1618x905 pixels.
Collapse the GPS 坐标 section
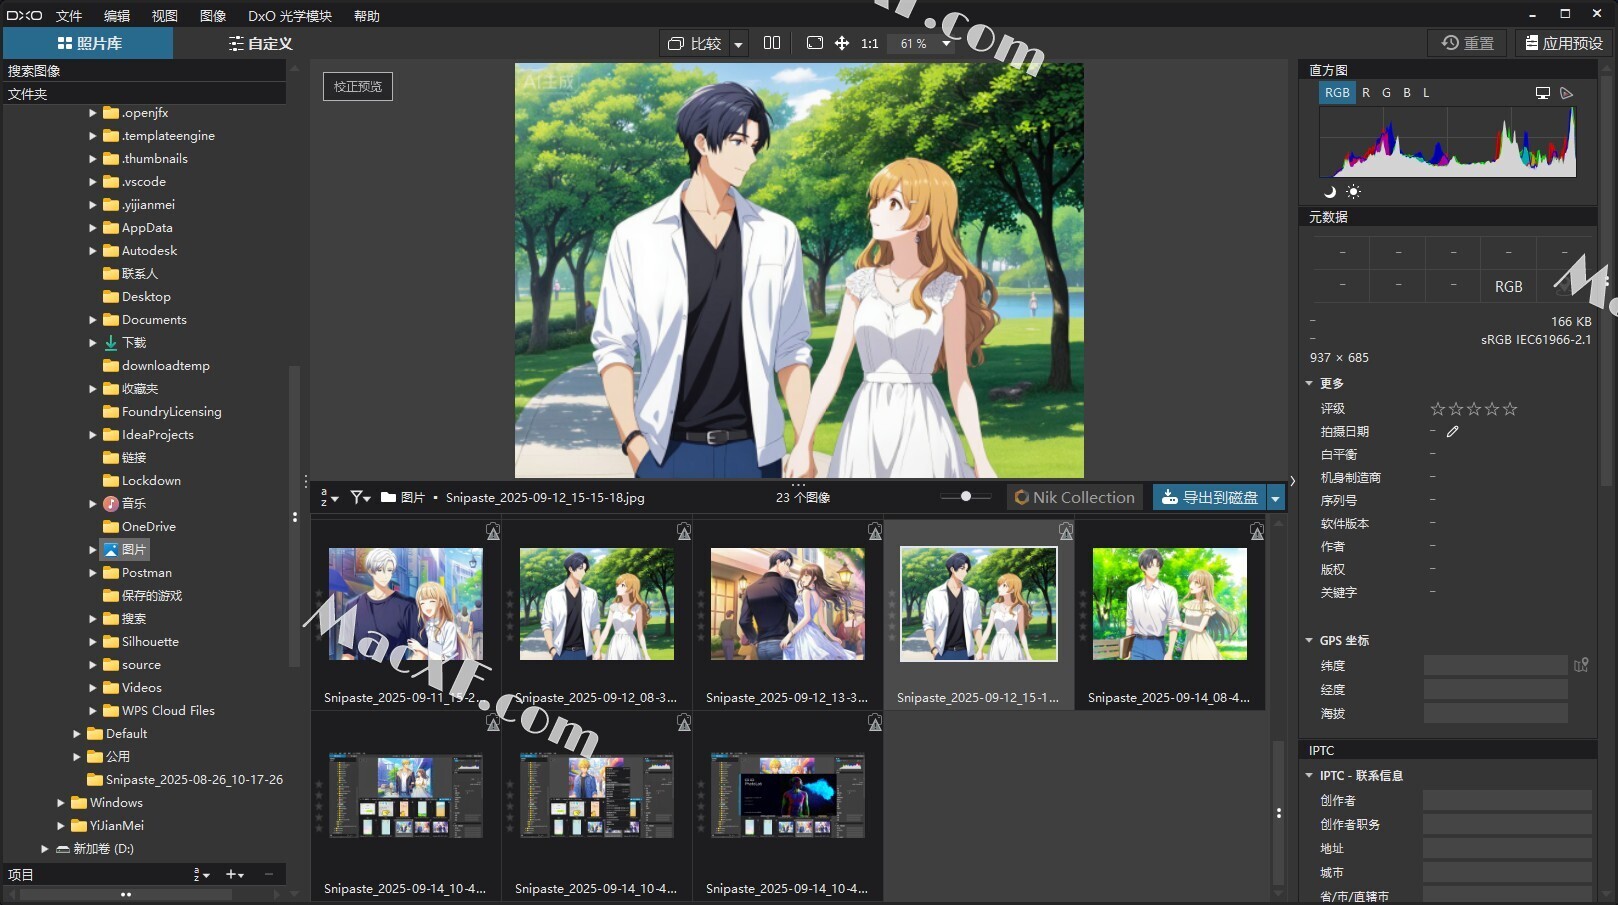[1309, 641]
